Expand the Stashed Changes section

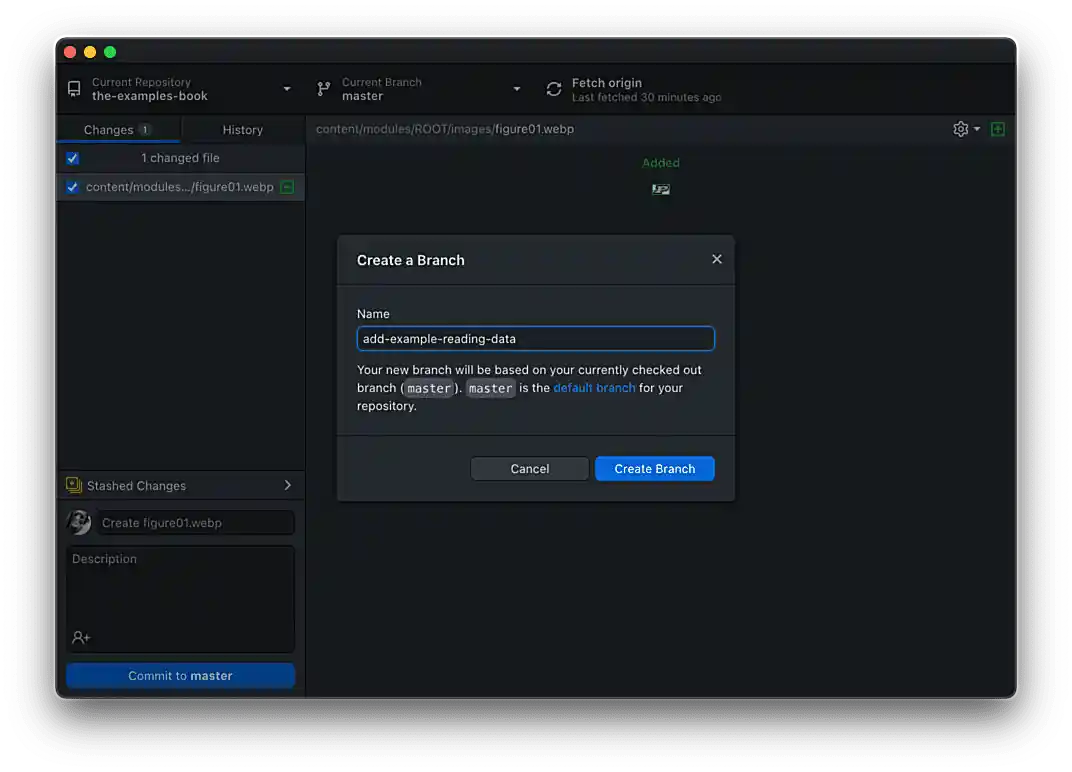289,485
